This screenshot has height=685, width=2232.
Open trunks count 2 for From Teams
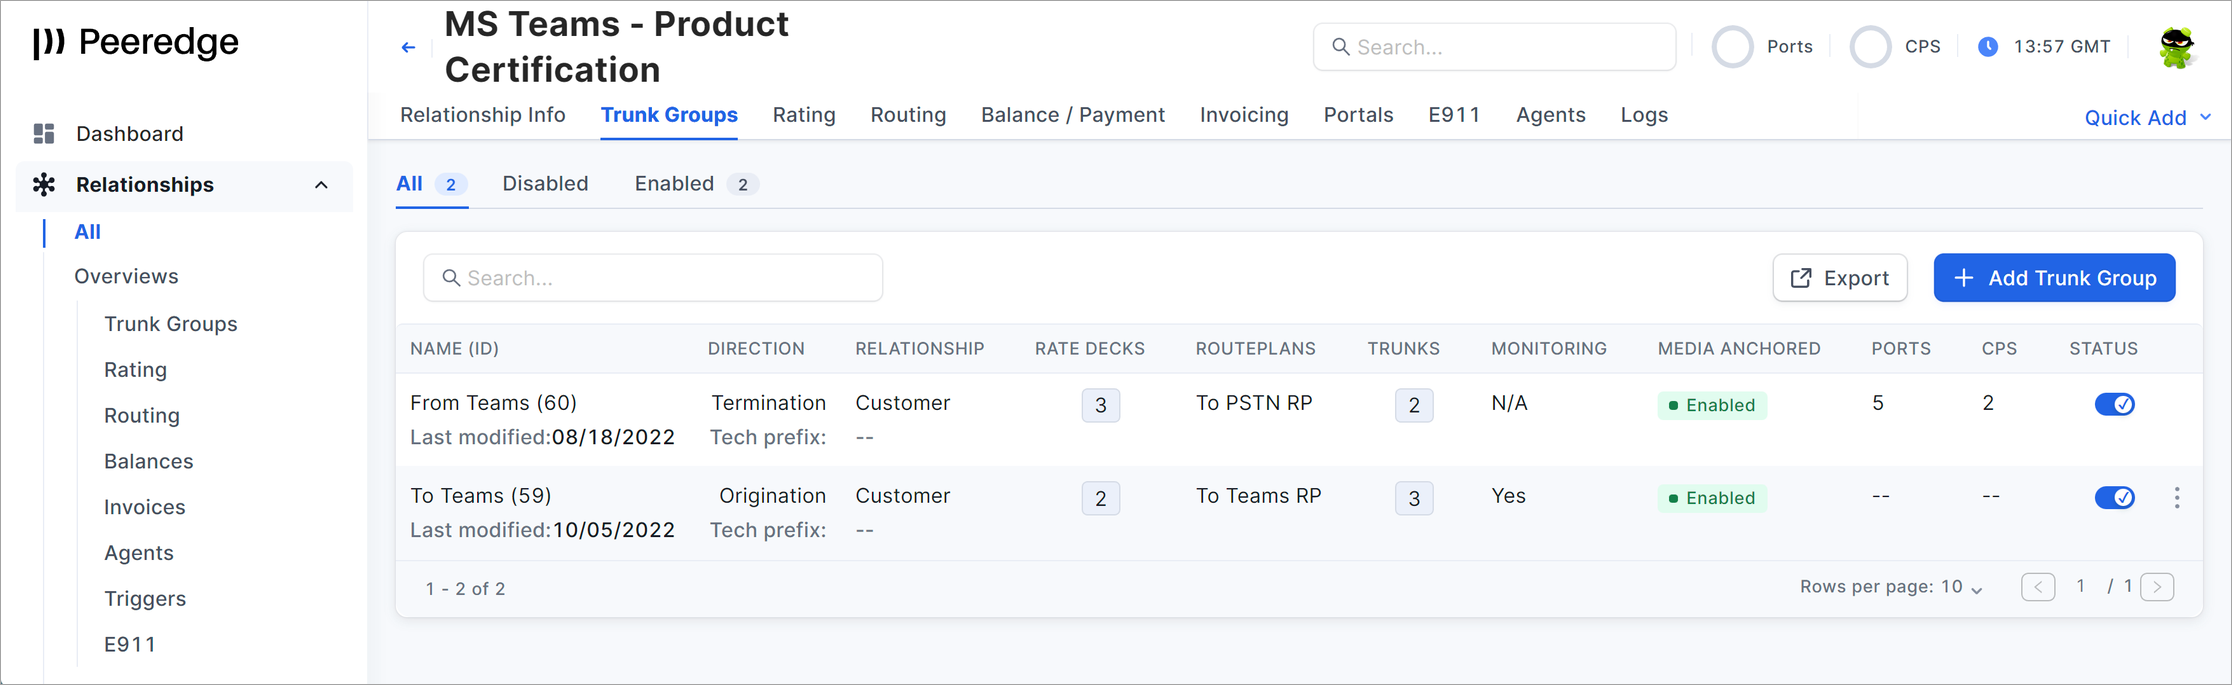click(1414, 405)
